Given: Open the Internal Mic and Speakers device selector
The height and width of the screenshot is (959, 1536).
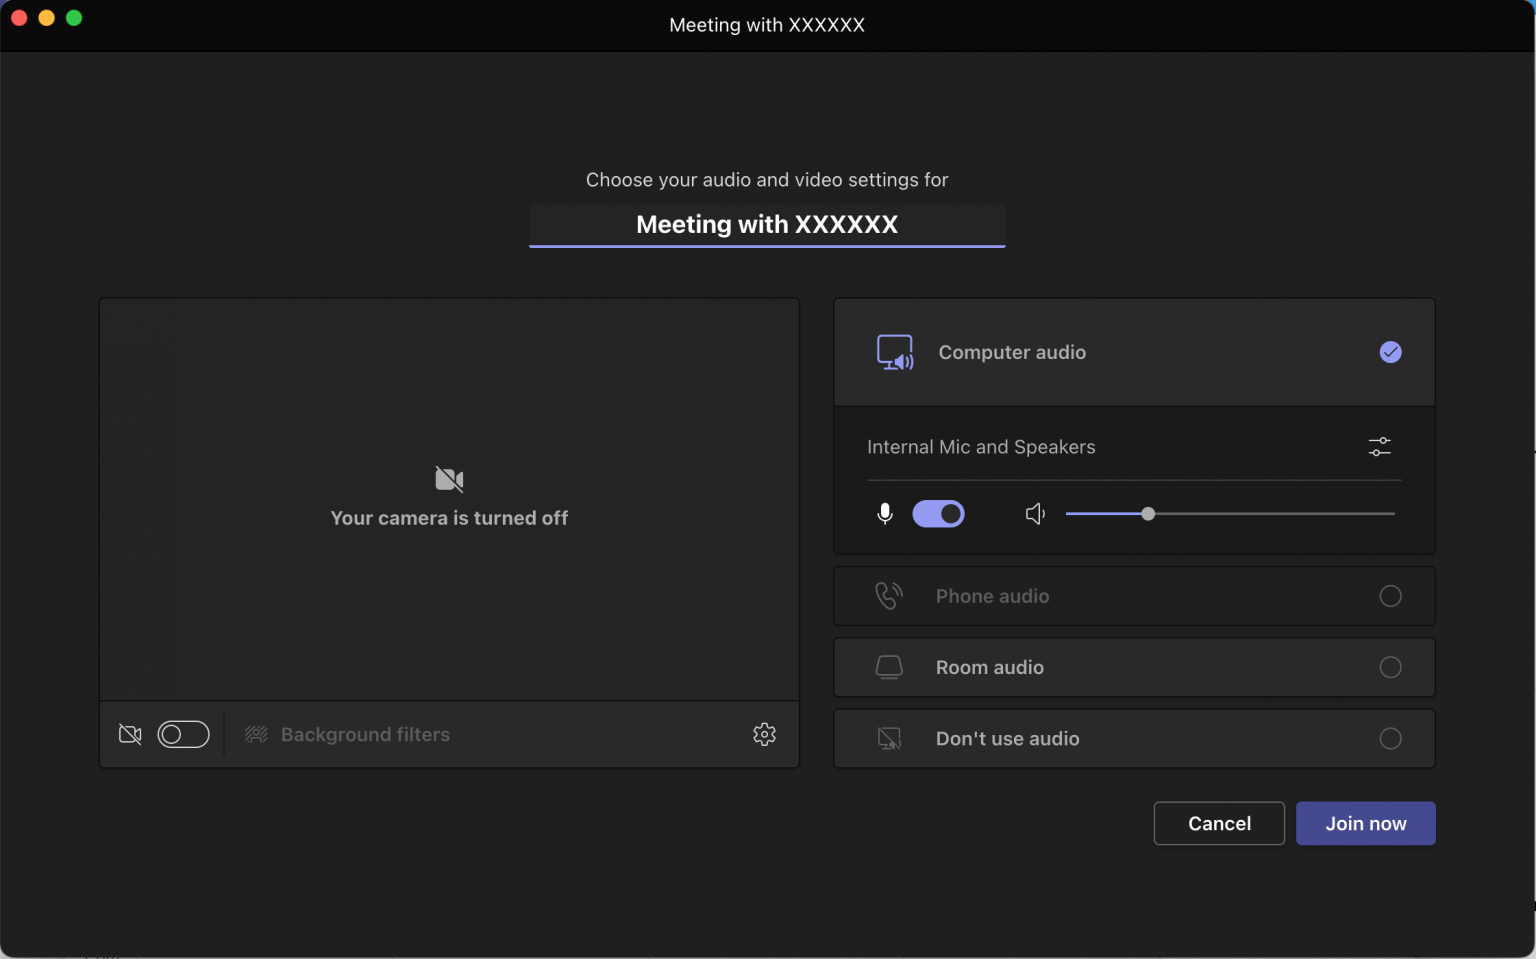Looking at the screenshot, I should coord(981,447).
